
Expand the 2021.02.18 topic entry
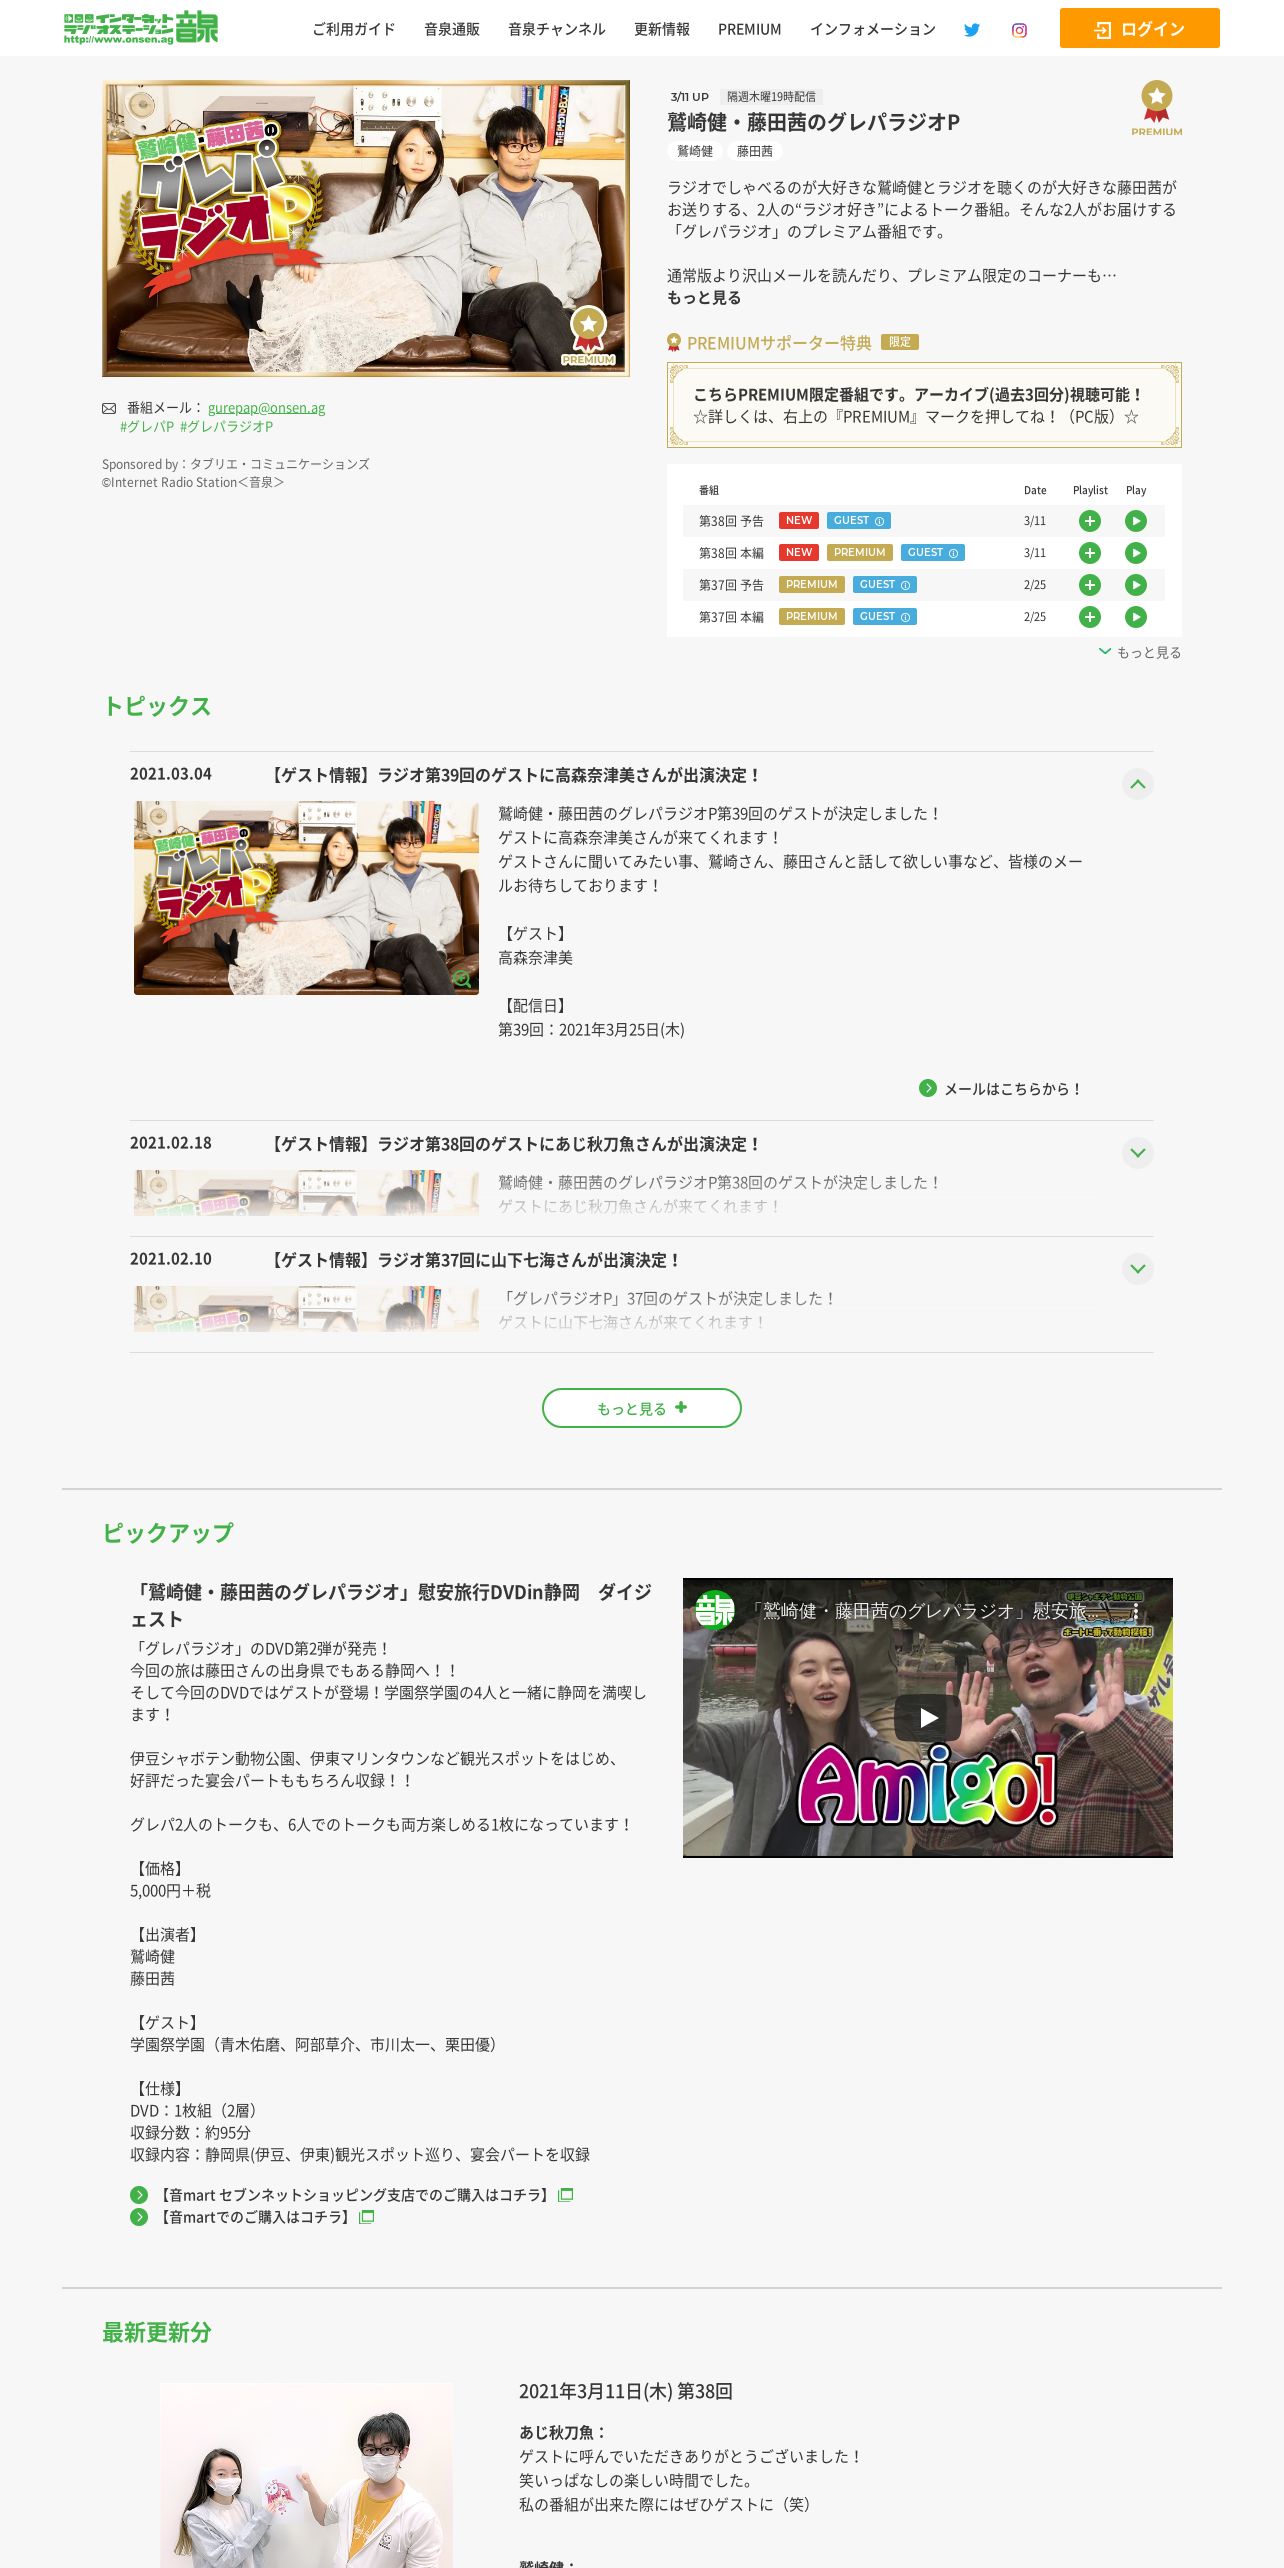pyautogui.click(x=1138, y=1153)
